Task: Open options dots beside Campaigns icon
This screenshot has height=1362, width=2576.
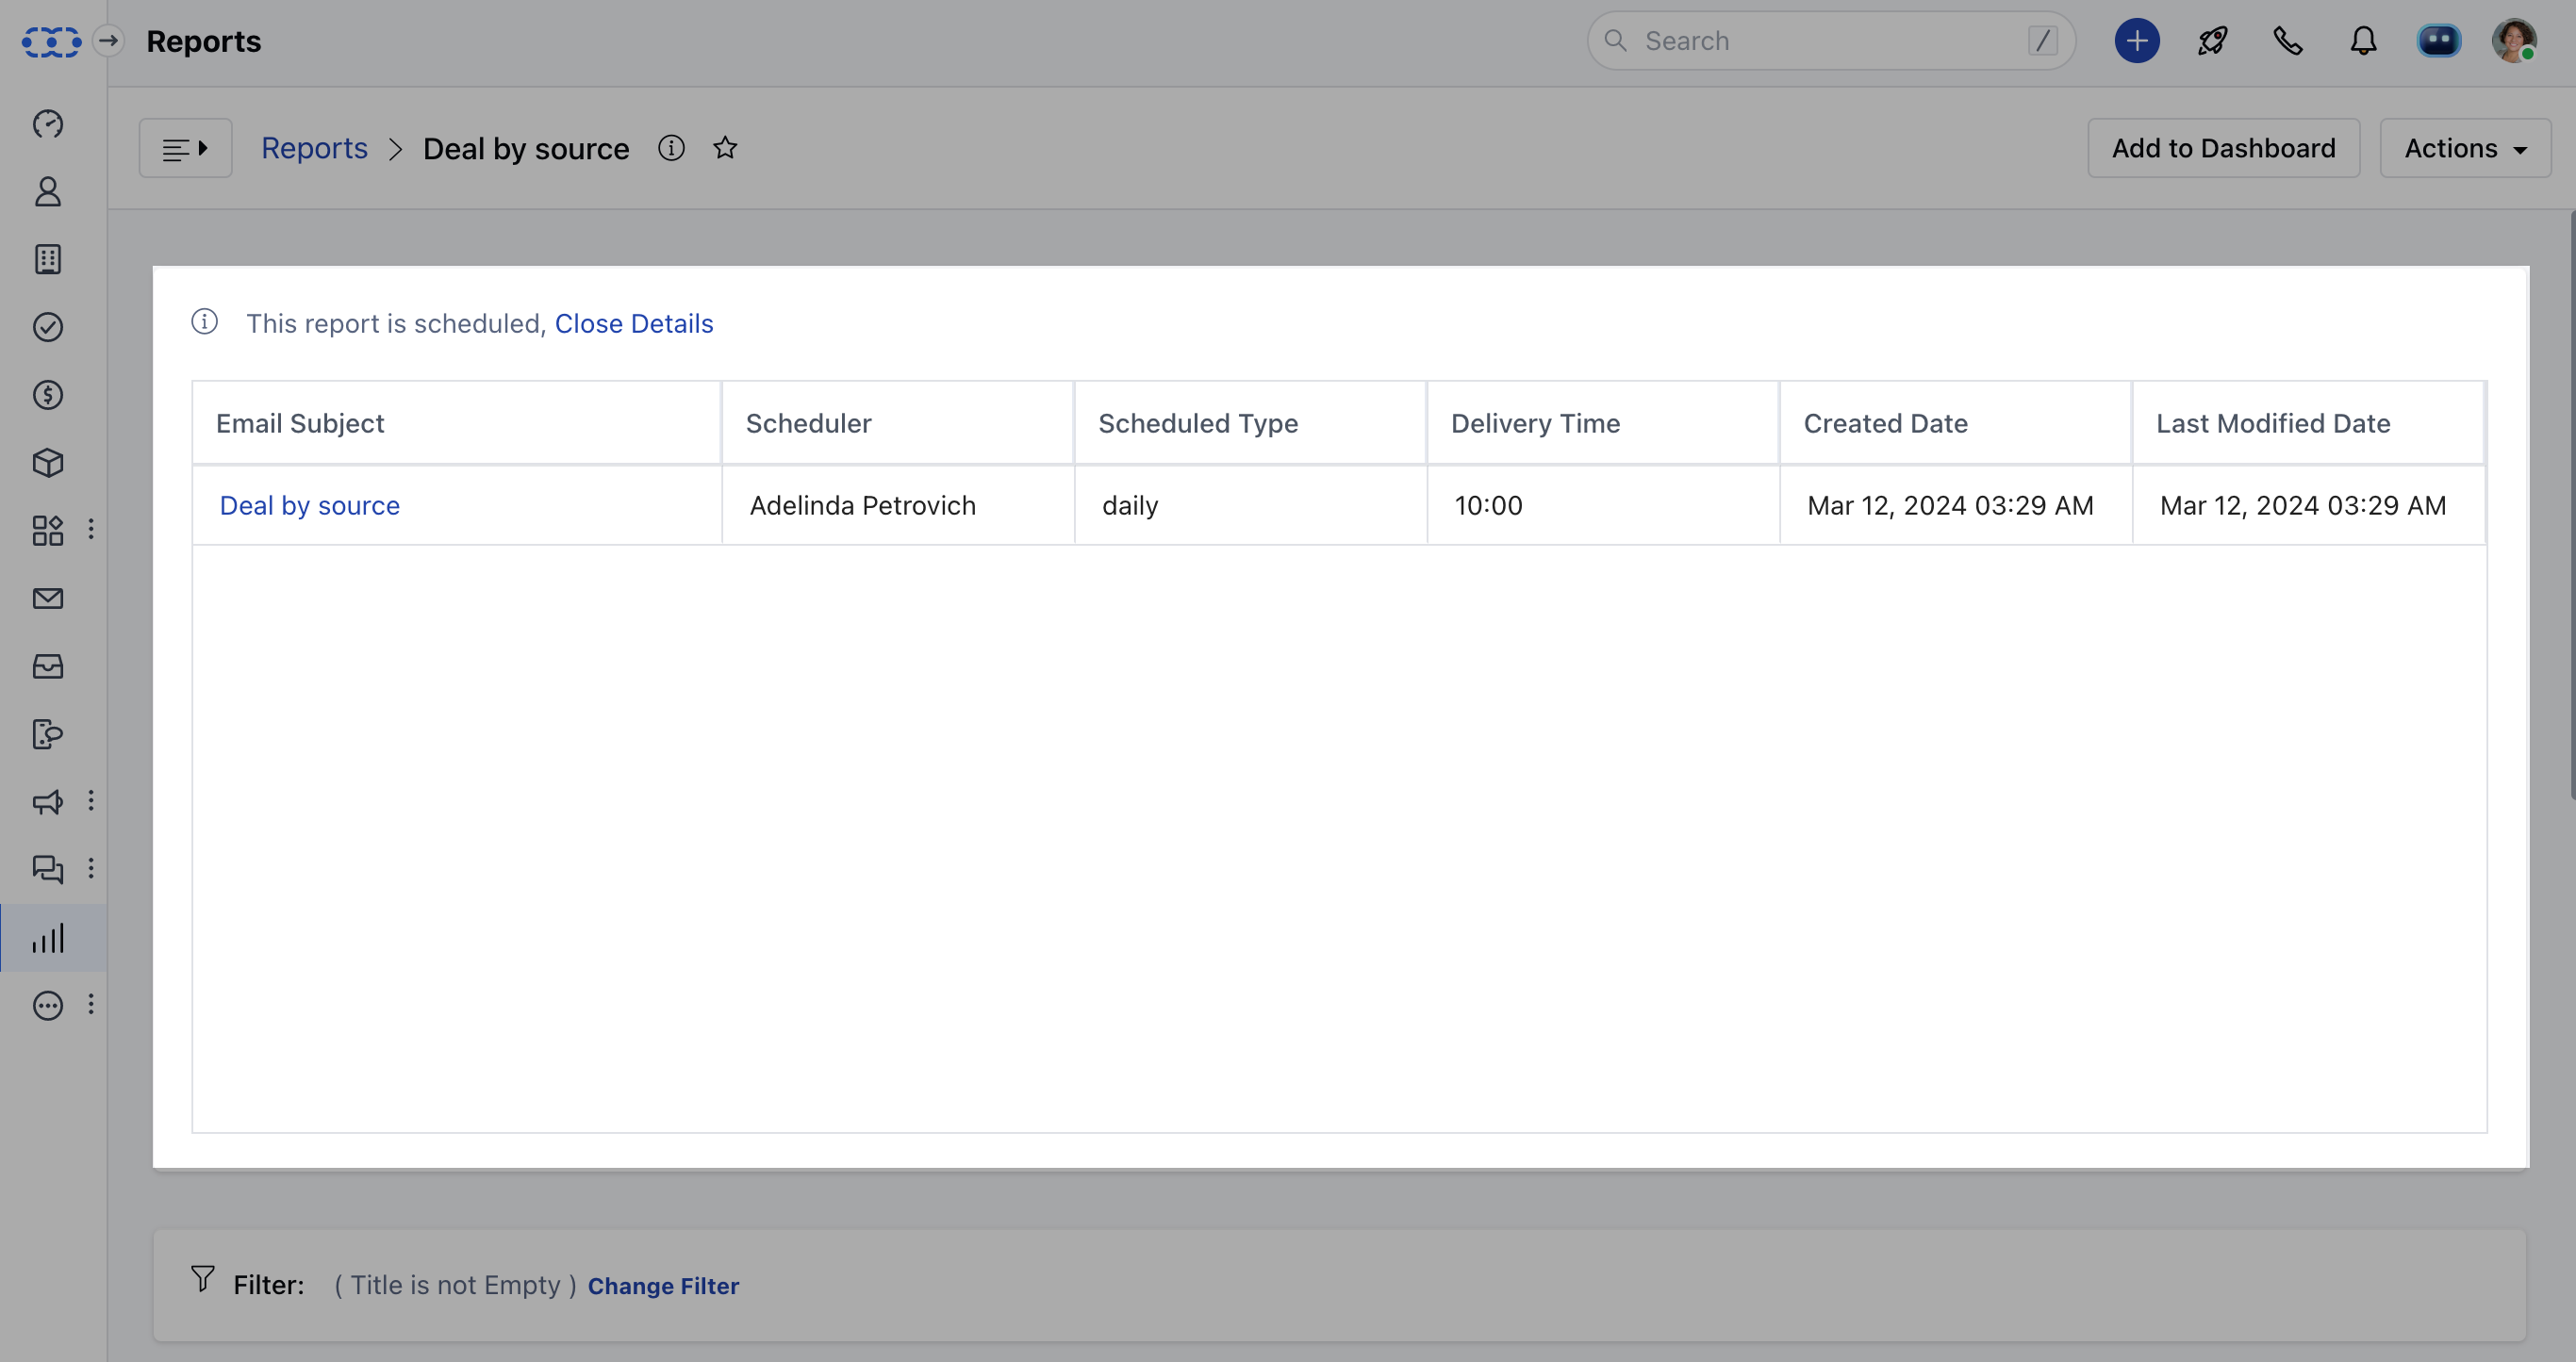Action: click(91, 801)
